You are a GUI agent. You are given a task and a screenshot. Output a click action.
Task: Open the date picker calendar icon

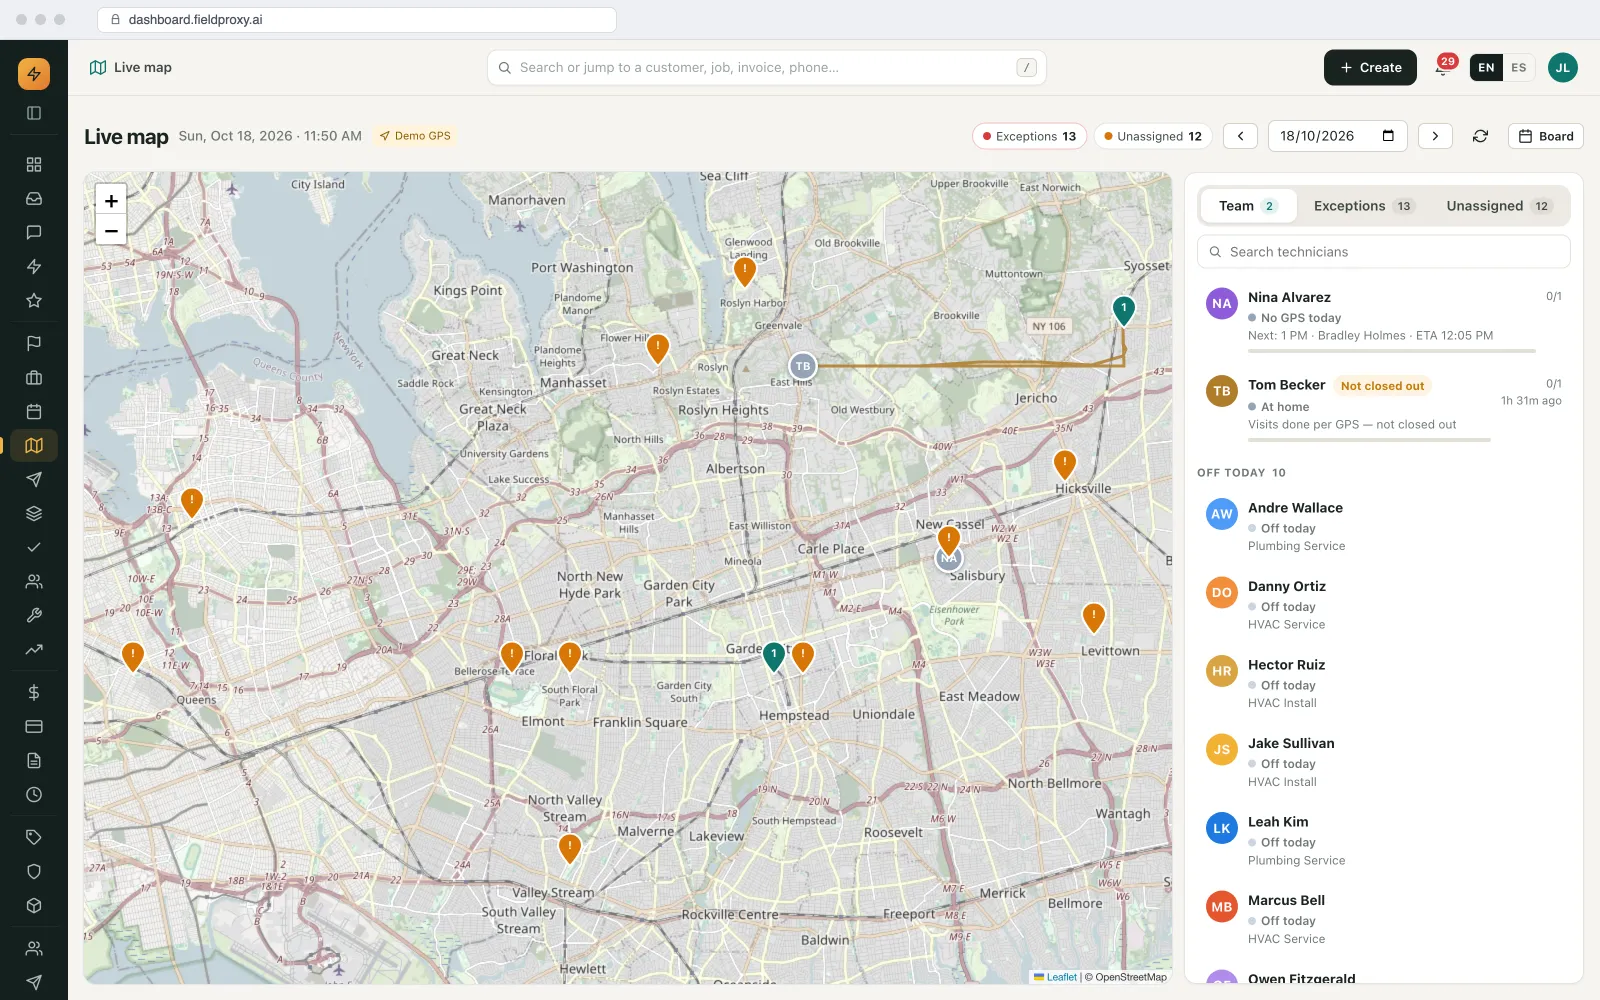1388,136
